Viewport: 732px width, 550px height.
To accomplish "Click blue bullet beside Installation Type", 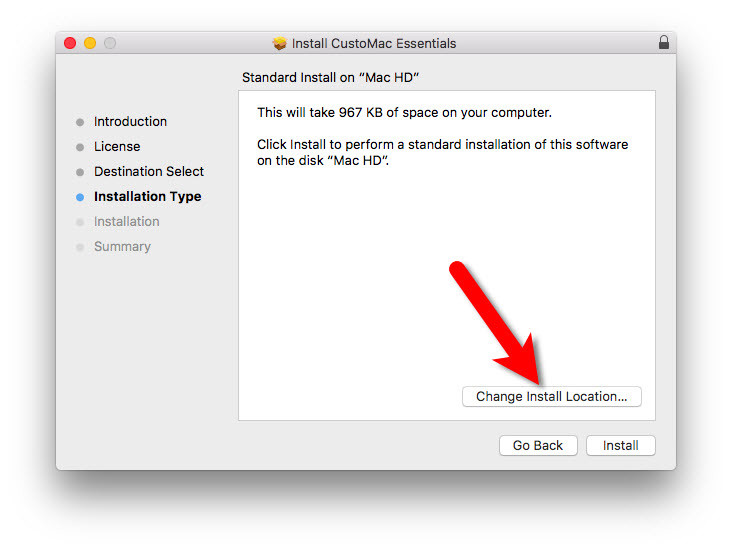I will [x=80, y=197].
